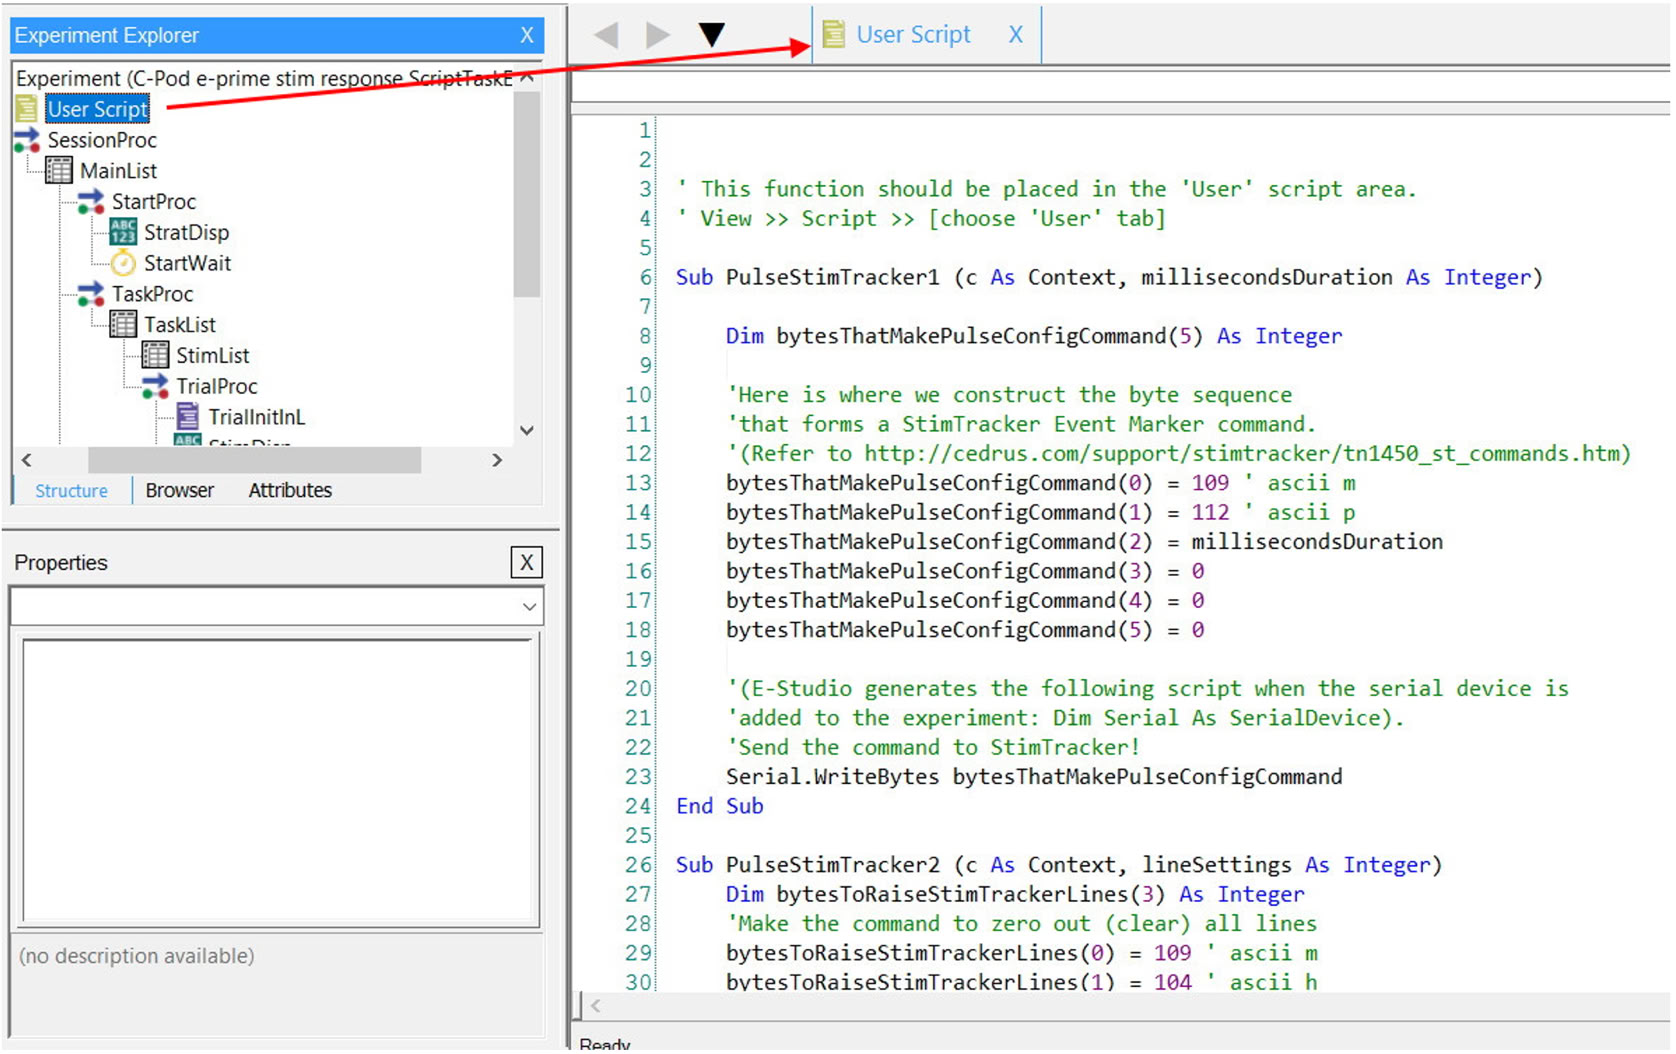Close the User Script tab
This screenshot has width=1676, height=1054.
tap(1015, 35)
